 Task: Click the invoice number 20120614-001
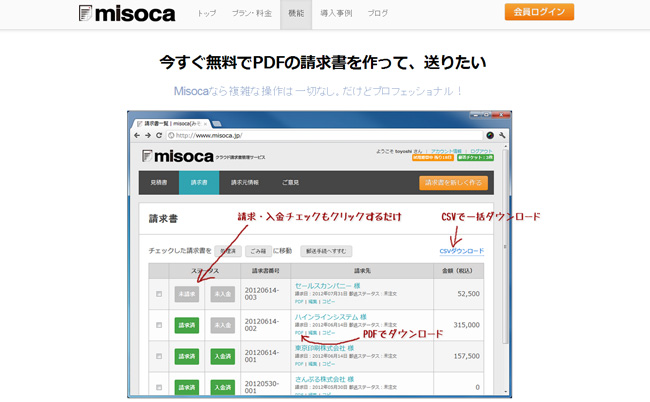coord(262,356)
